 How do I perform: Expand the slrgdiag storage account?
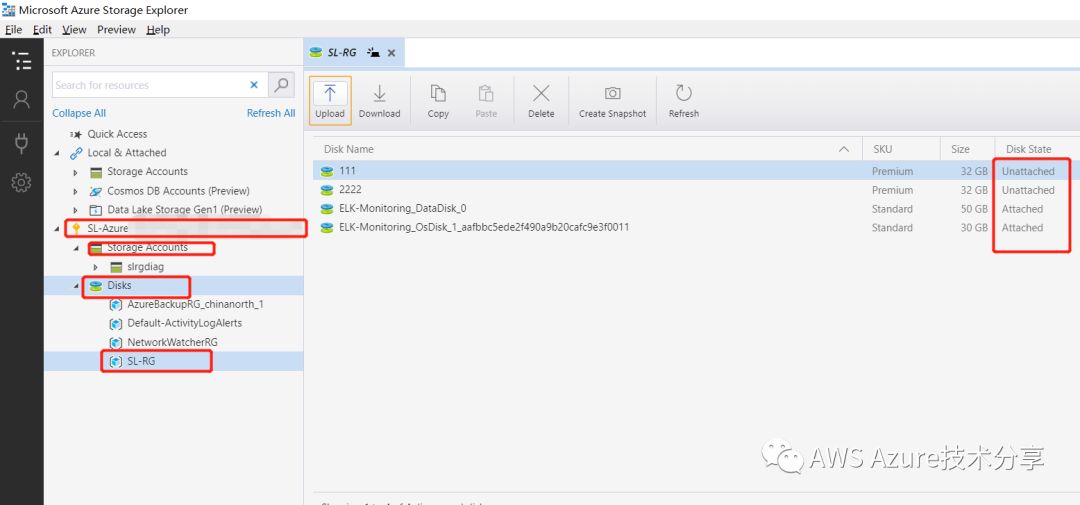(95, 266)
